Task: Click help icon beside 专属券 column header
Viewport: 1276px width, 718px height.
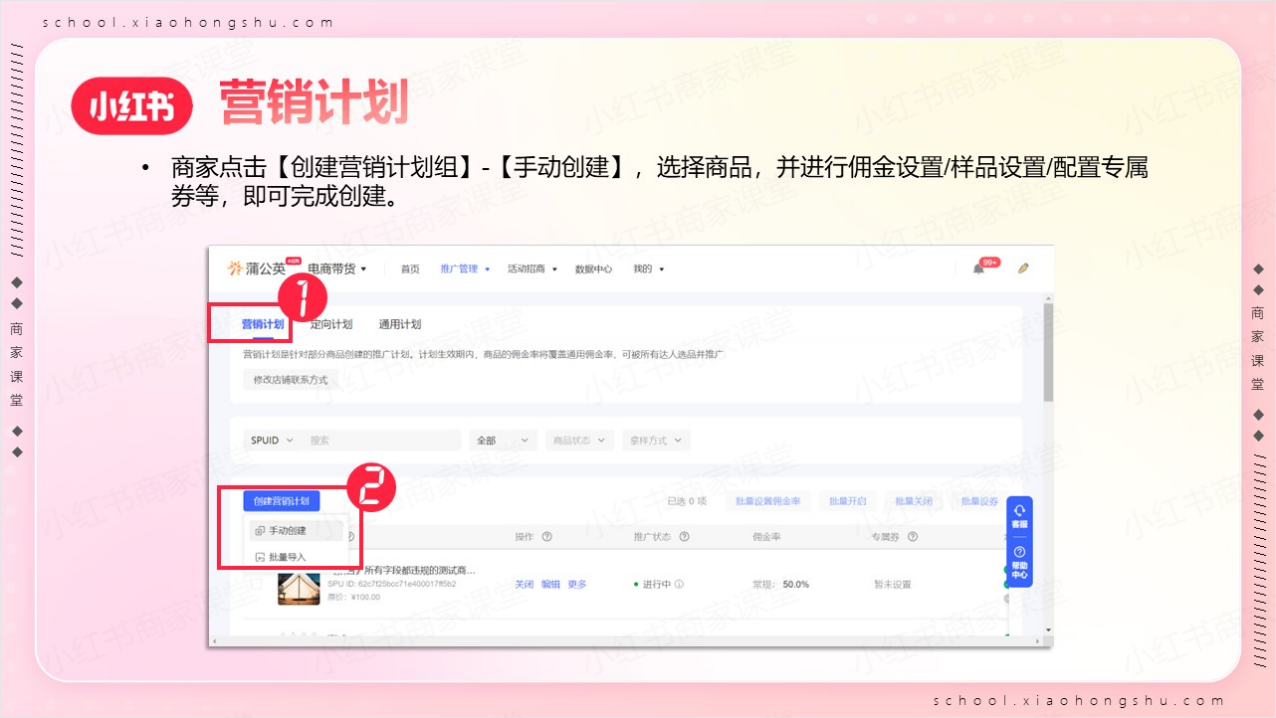Action: tap(912, 537)
